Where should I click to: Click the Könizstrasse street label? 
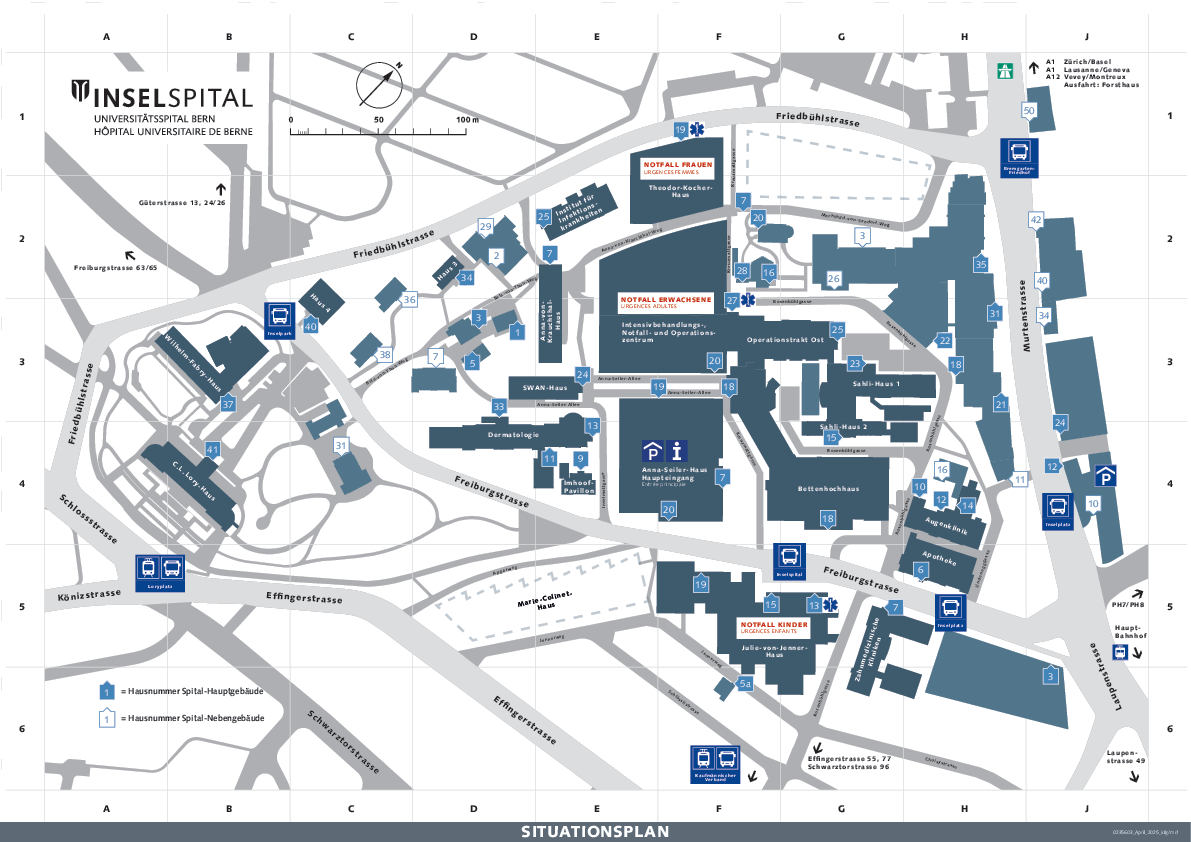(x=89, y=595)
